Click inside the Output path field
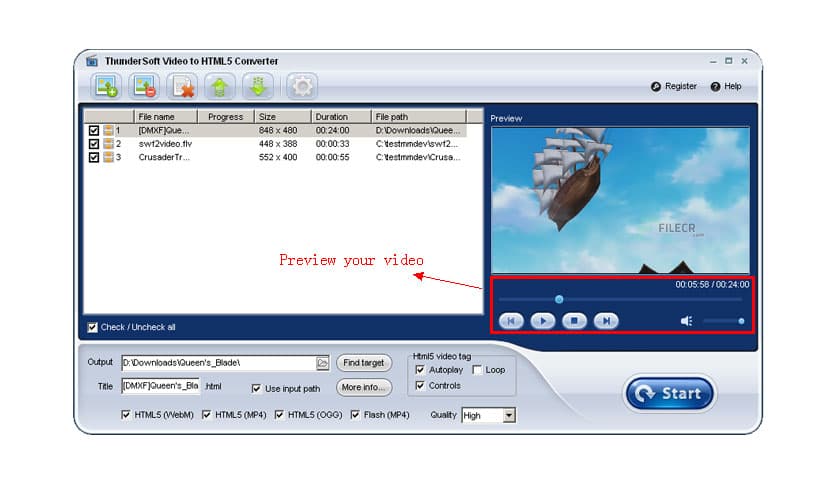 pos(219,363)
